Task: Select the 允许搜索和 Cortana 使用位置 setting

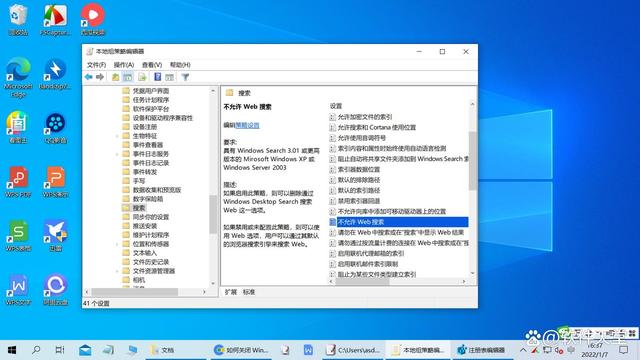Action: tap(376, 127)
